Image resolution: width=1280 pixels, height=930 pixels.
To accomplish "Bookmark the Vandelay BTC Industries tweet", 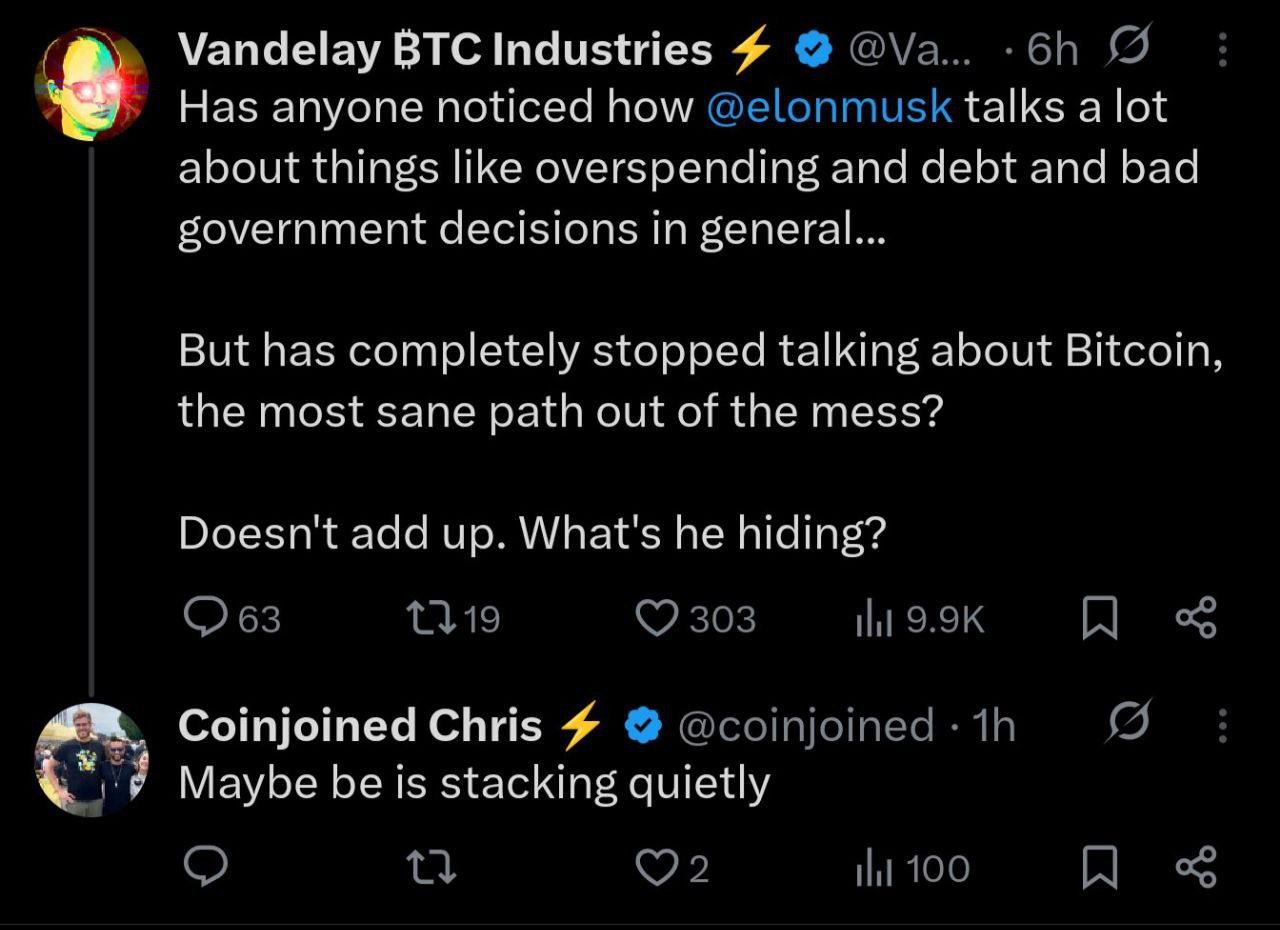I will (x=1100, y=620).
